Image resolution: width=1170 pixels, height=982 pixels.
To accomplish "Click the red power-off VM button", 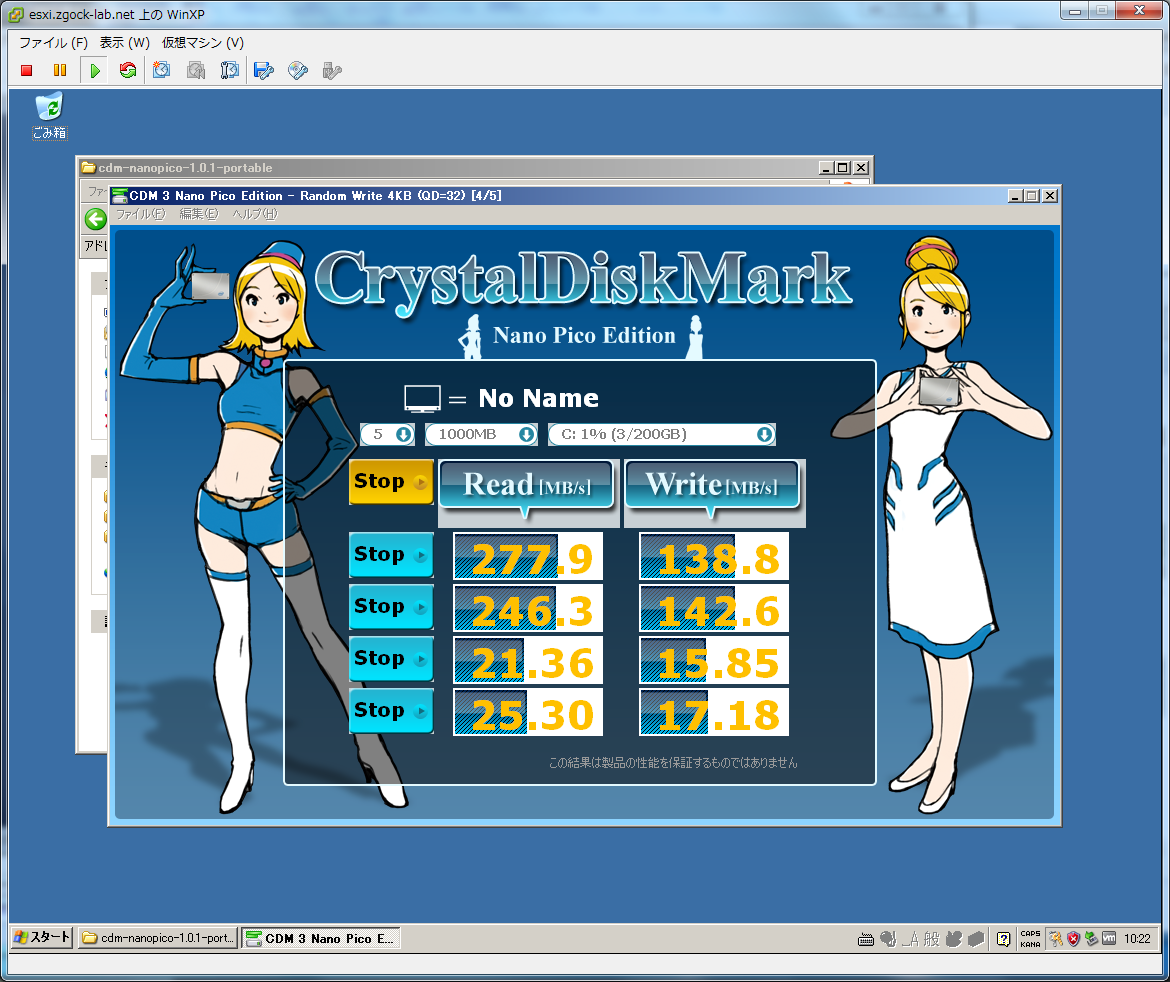I will point(27,71).
